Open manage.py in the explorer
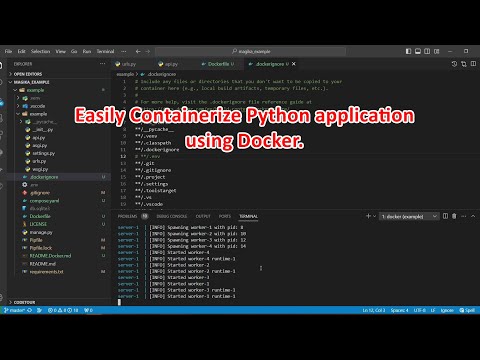Viewport: 480px width, 360px height. 41,232
